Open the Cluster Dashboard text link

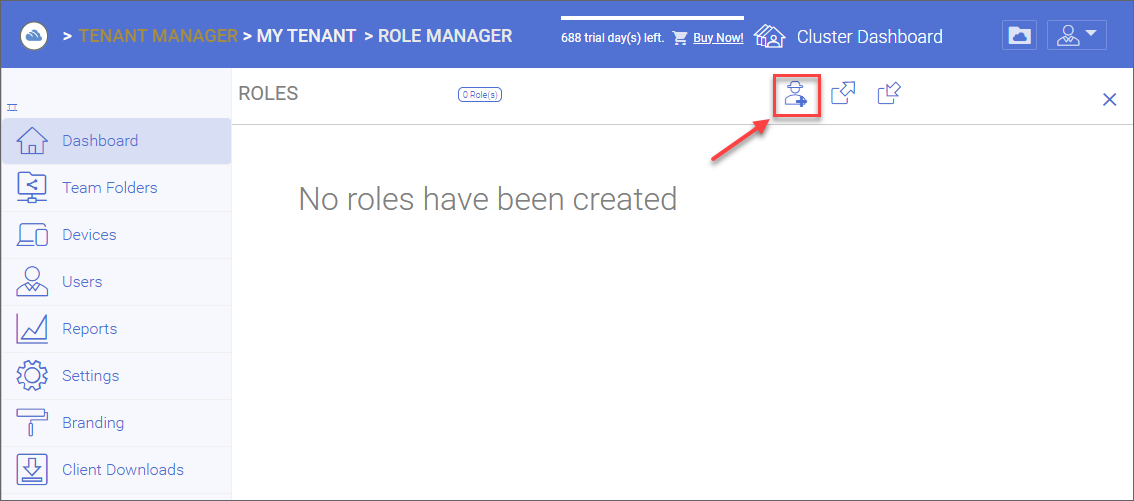(869, 36)
